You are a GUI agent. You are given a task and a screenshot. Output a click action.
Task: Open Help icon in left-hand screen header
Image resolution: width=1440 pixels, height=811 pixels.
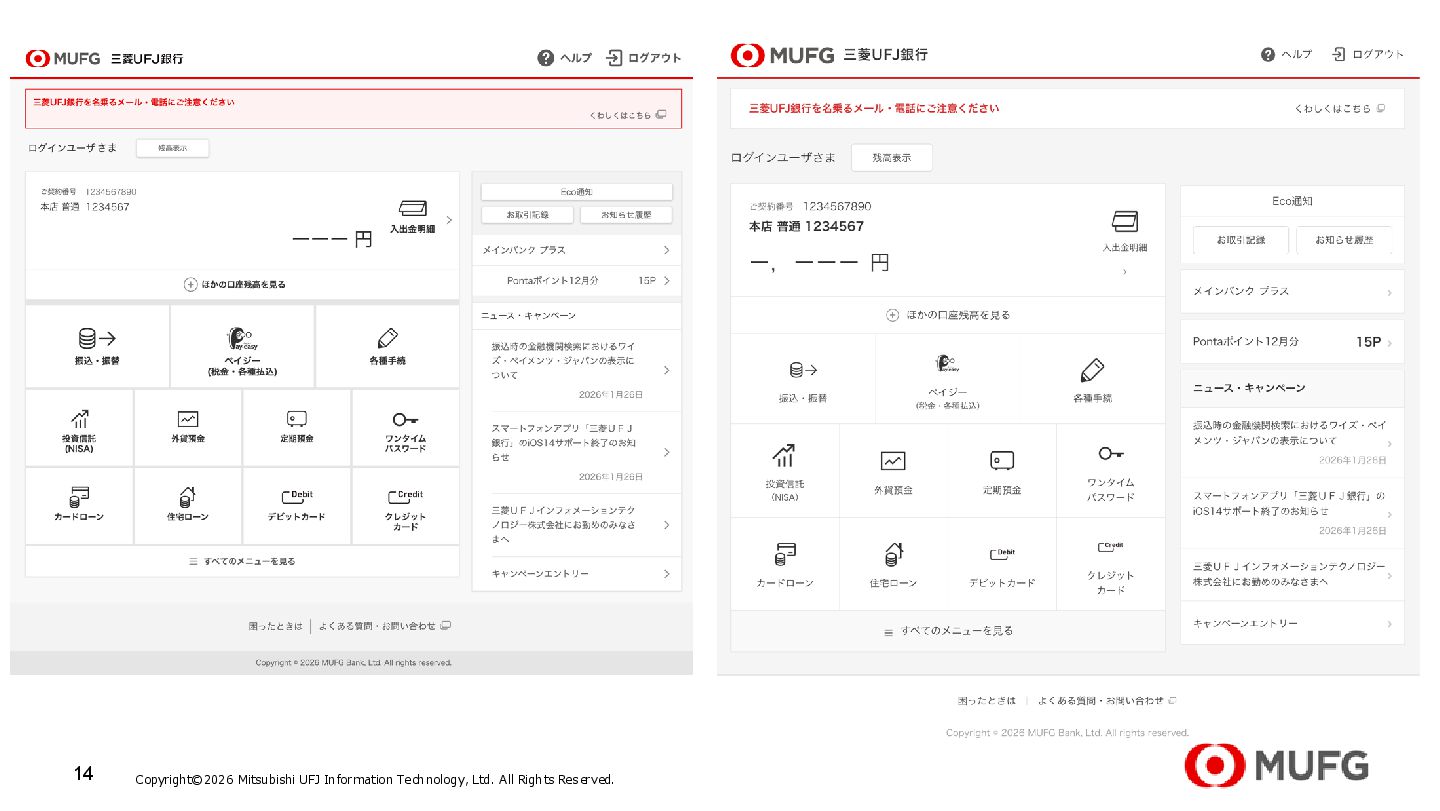(x=545, y=58)
